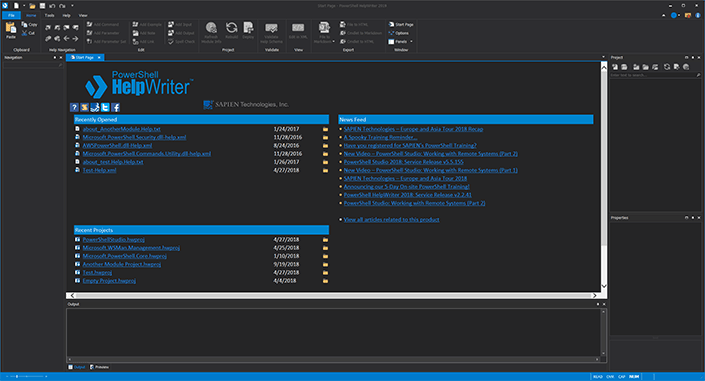
Task: Open the Facebook icon on Start Page
Action: click(x=116, y=107)
